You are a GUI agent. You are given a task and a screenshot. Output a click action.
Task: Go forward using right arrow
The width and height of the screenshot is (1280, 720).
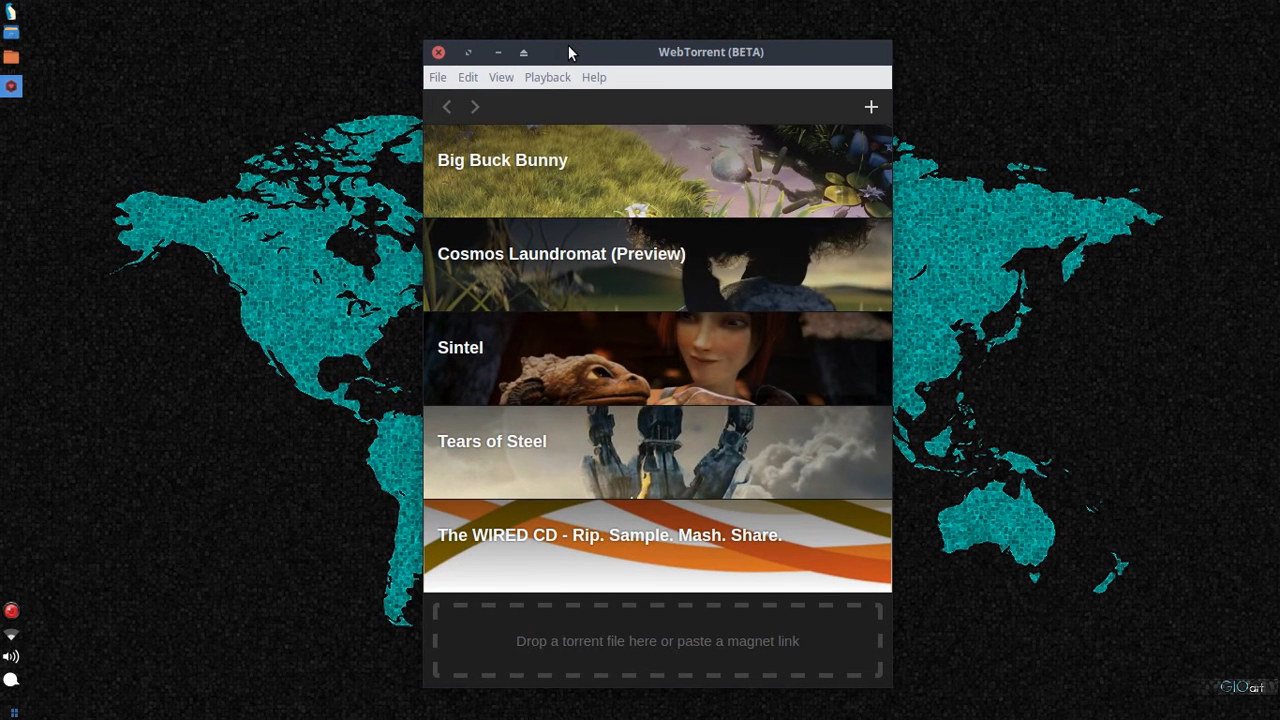click(x=475, y=107)
